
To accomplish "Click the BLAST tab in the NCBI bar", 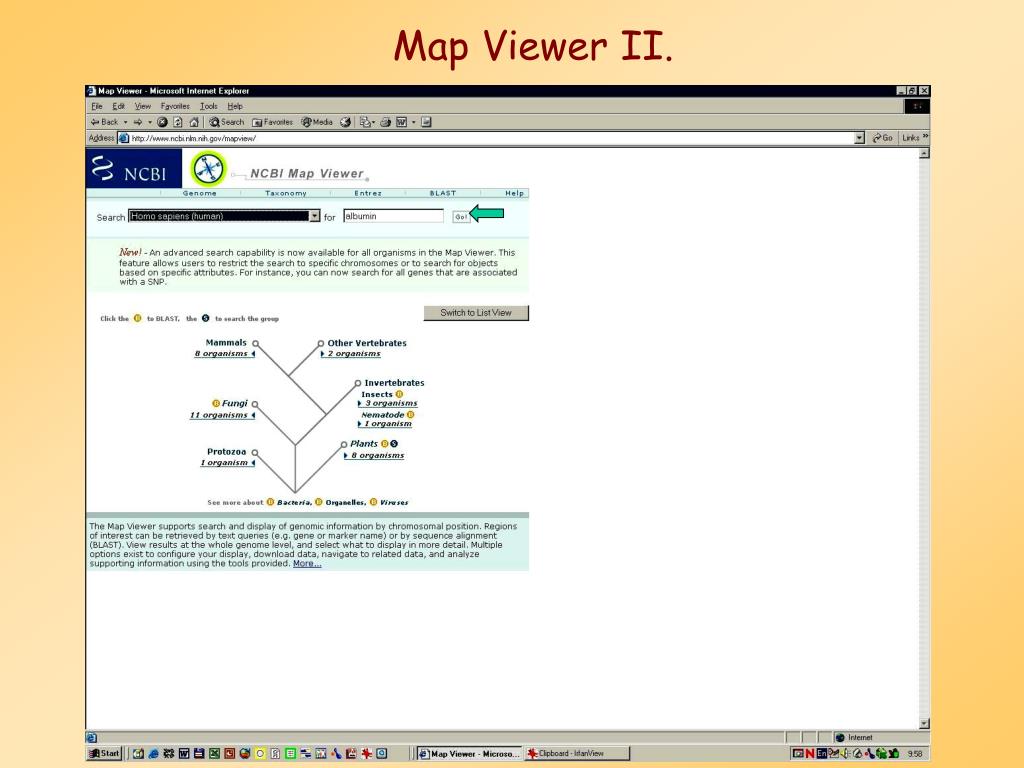I will pos(443,193).
